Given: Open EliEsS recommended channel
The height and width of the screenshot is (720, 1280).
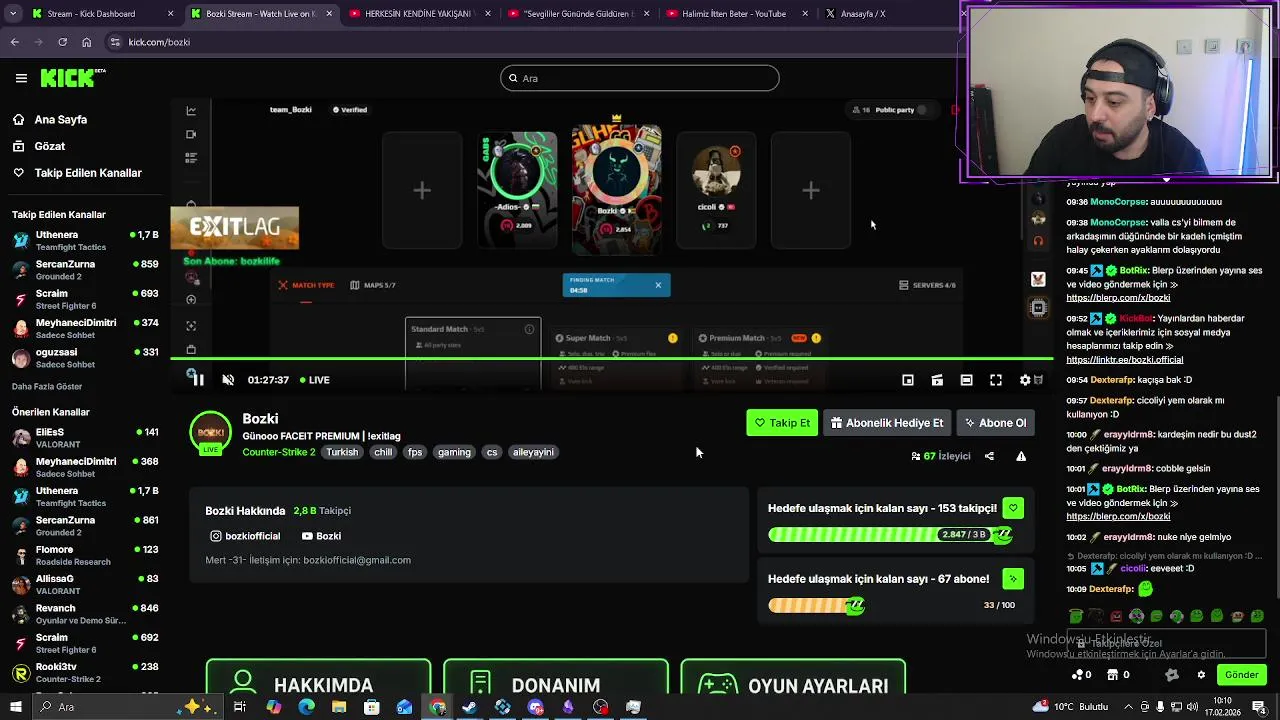Looking at the screenshot, I should coord(85,438).
